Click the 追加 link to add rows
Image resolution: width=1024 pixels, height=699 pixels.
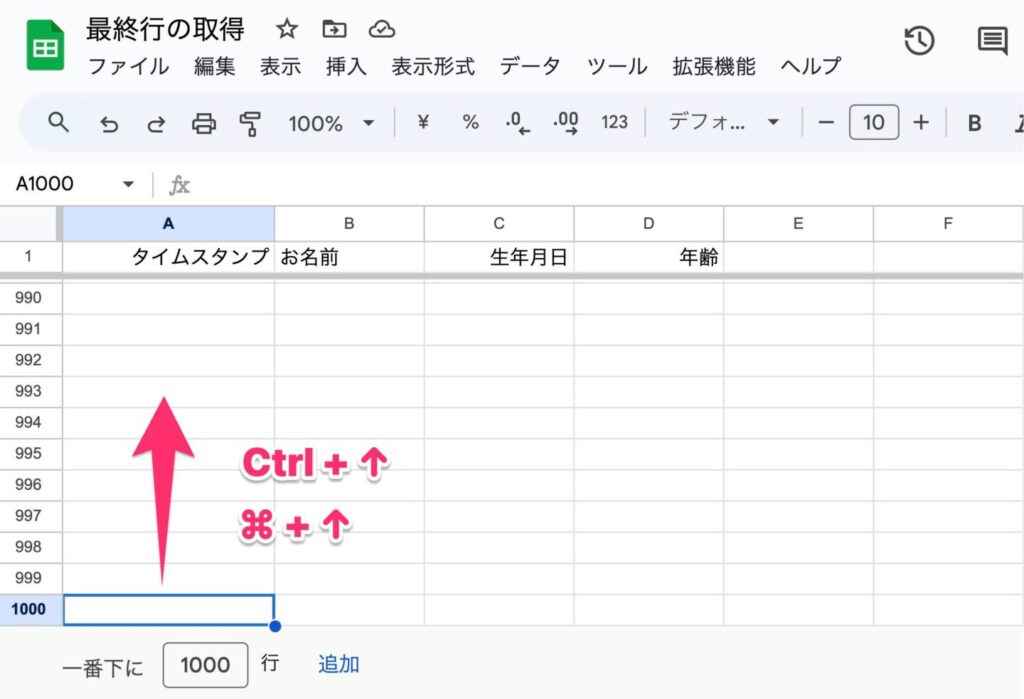[338, 664]
